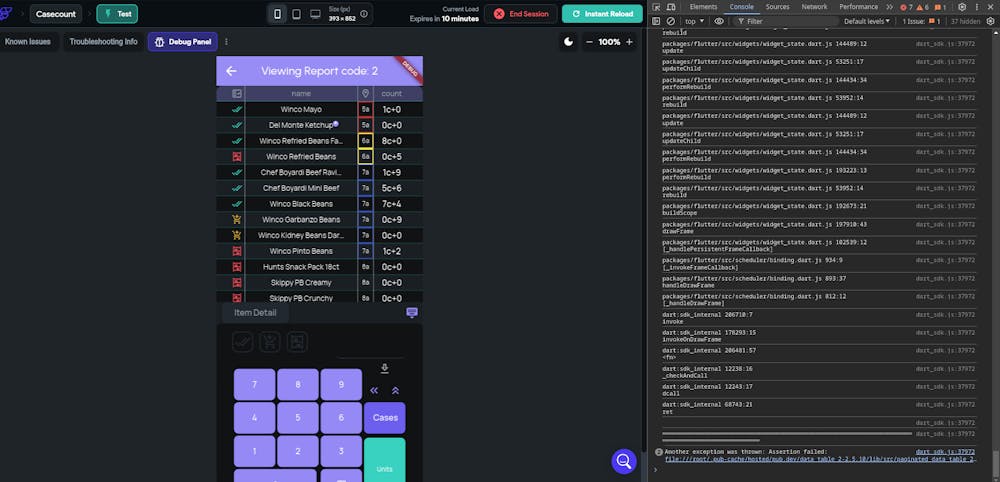Click the double up chevron icon

click(x=395, y=390)
